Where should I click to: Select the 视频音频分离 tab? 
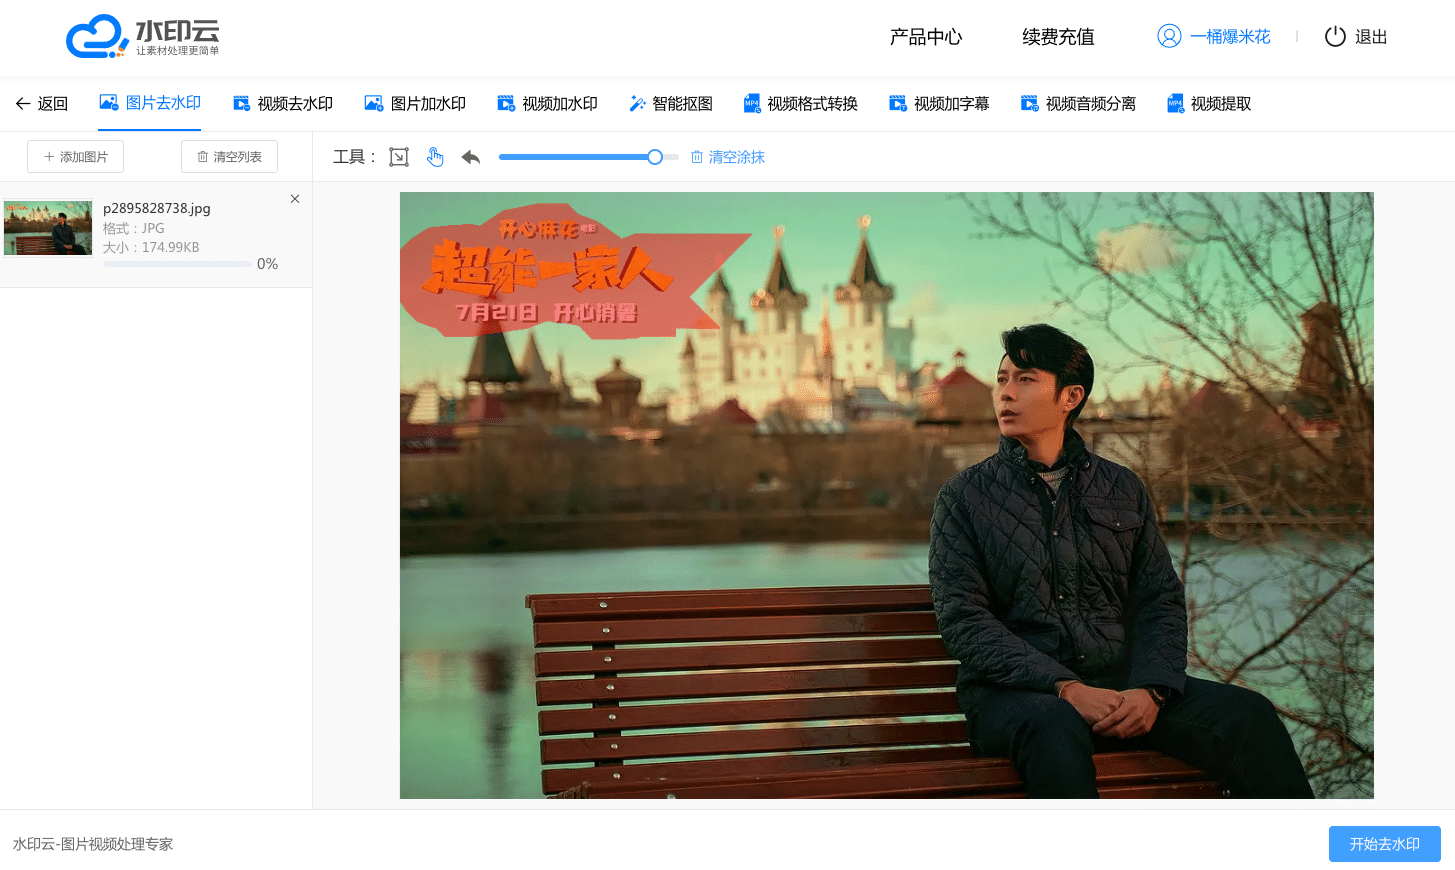1078,103
